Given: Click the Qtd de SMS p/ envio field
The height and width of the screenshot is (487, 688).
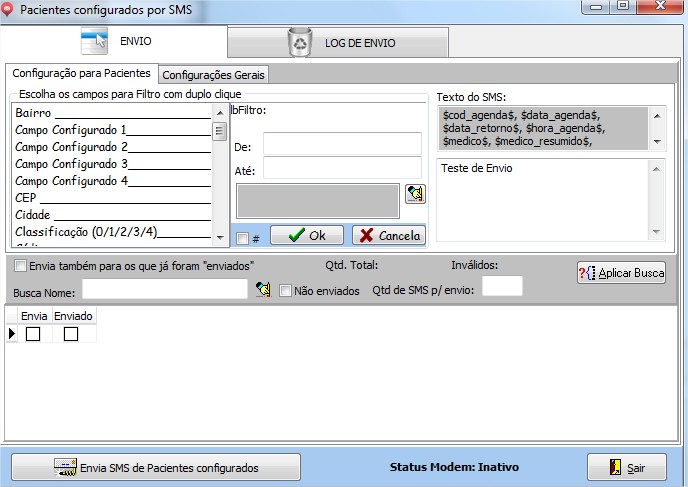Looking at the screenshot, I should pos(502,288).
